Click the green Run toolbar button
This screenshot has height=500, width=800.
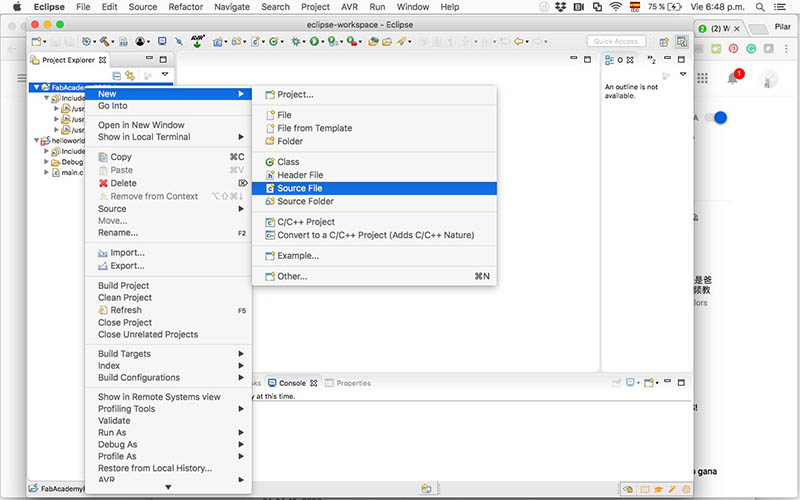(314, 41)
